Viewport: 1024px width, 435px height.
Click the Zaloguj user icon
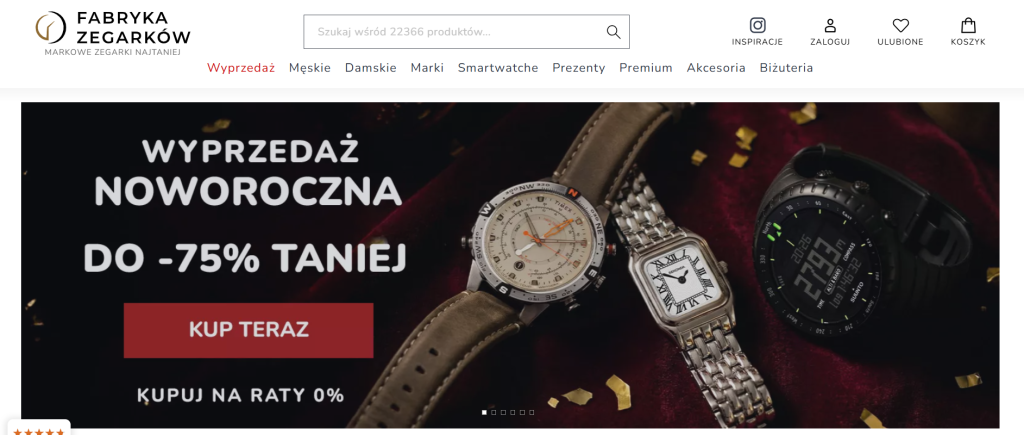point(830,25)
